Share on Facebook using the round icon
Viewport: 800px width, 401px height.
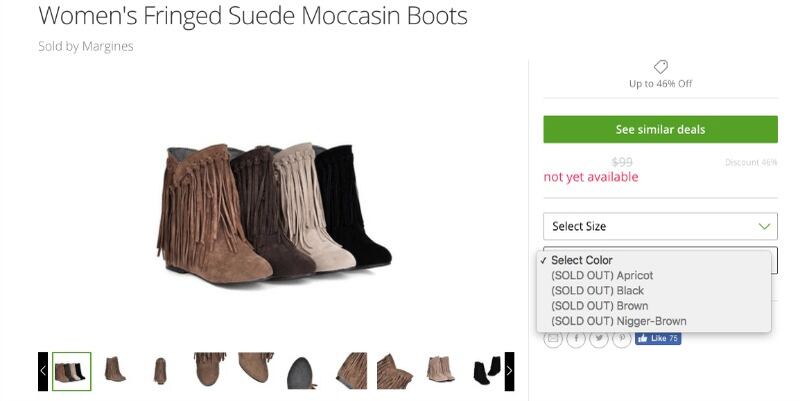[577, 339]
